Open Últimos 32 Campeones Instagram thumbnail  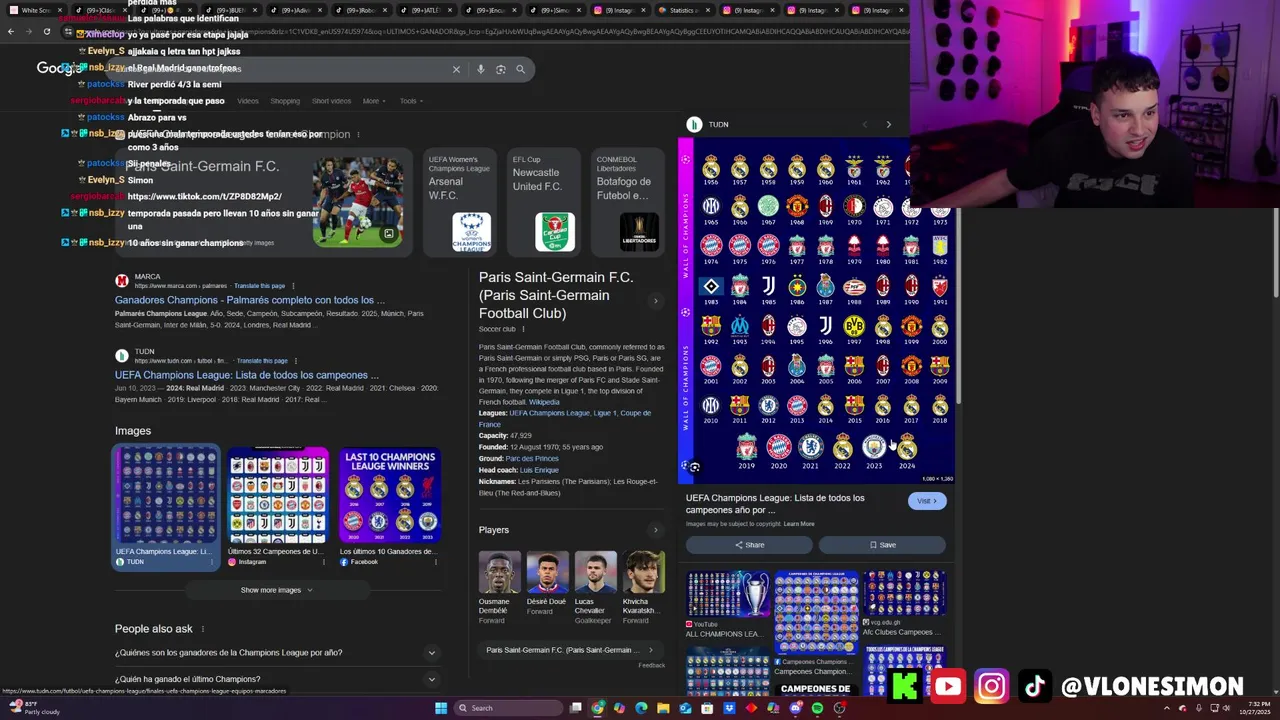coord(277,496)
